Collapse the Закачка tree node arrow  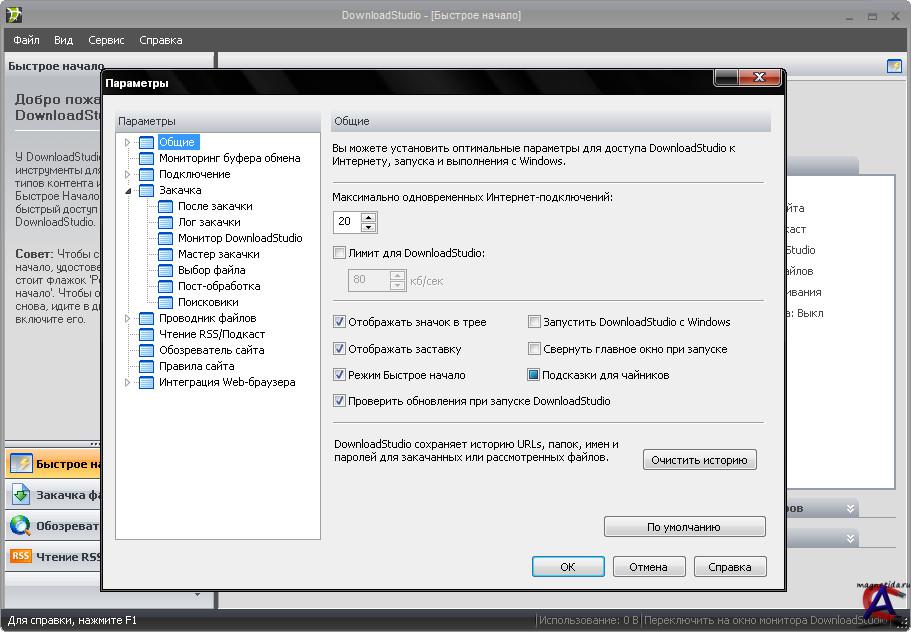[x=128, y=191]
